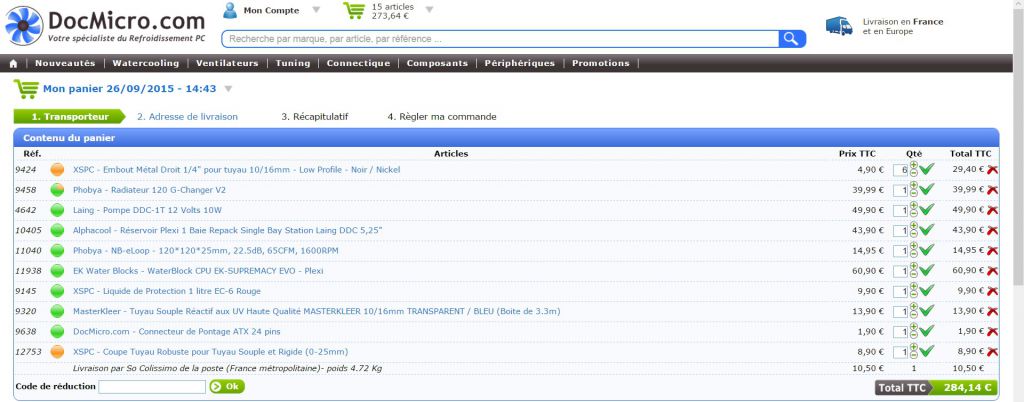Open MasterKleer Tuyau Souple product link
Viewport: 1024px width, 402px height.
[316, 311]
